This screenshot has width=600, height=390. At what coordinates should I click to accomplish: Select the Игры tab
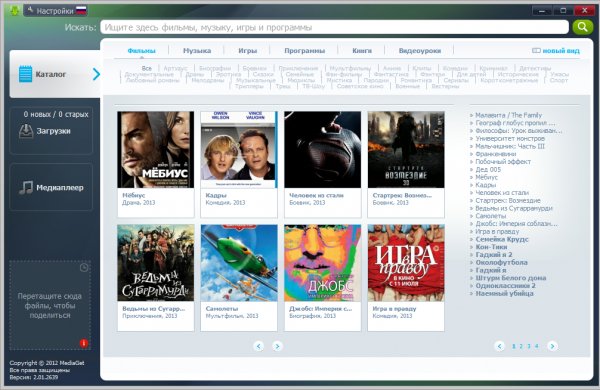(x=248, y=51)
